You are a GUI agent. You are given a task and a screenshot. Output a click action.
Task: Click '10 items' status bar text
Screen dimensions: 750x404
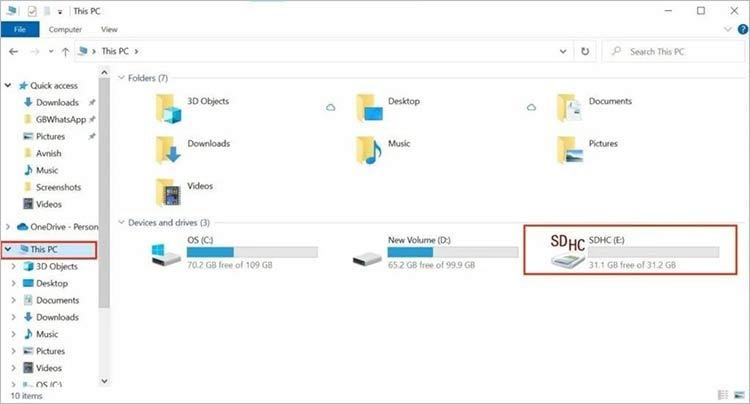click(26, 396)
